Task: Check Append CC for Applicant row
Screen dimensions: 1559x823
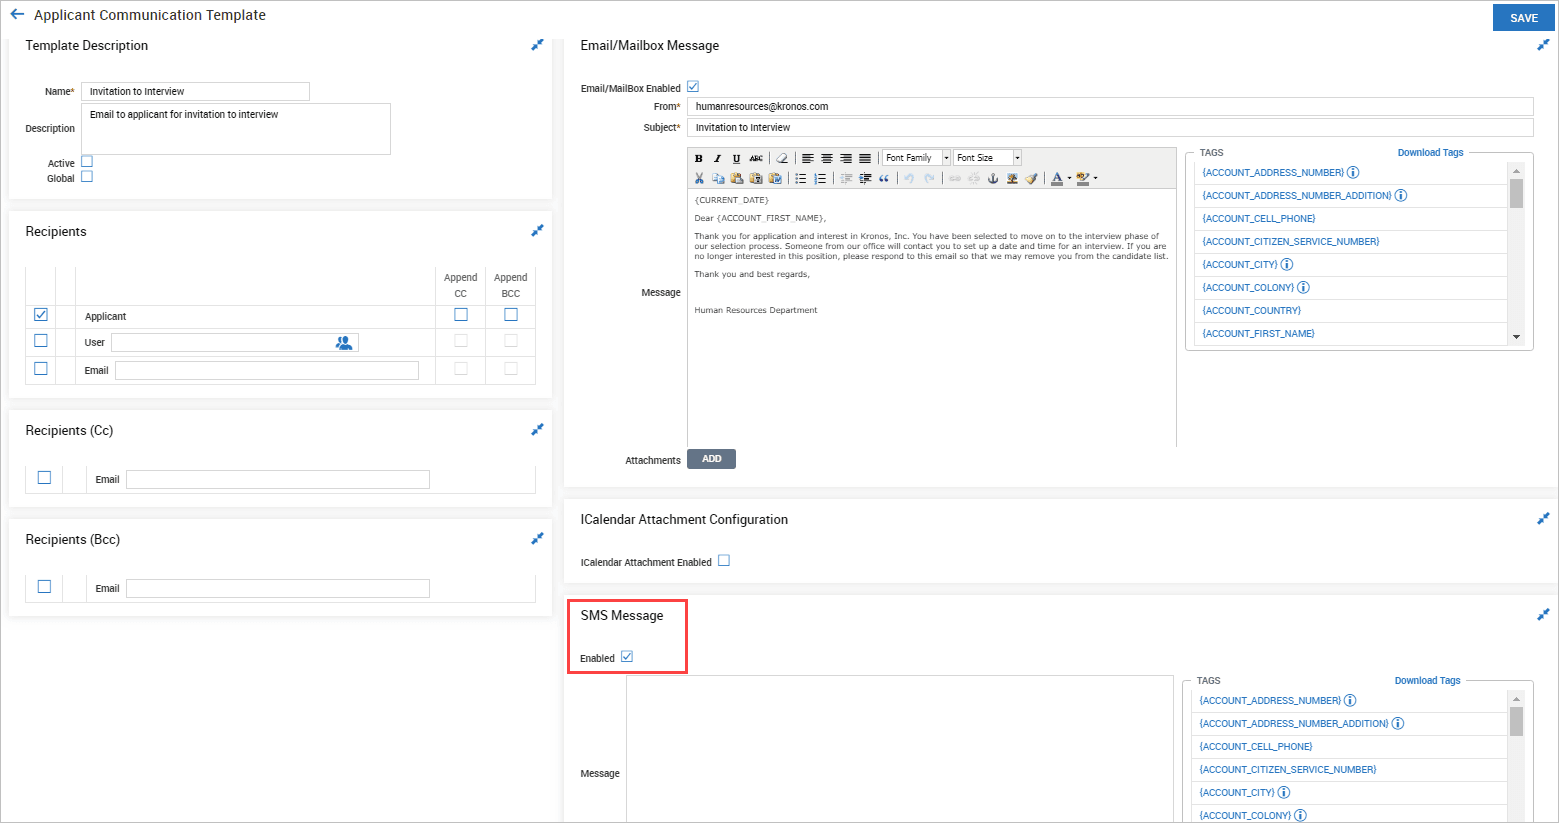Action: click(461, 314)
